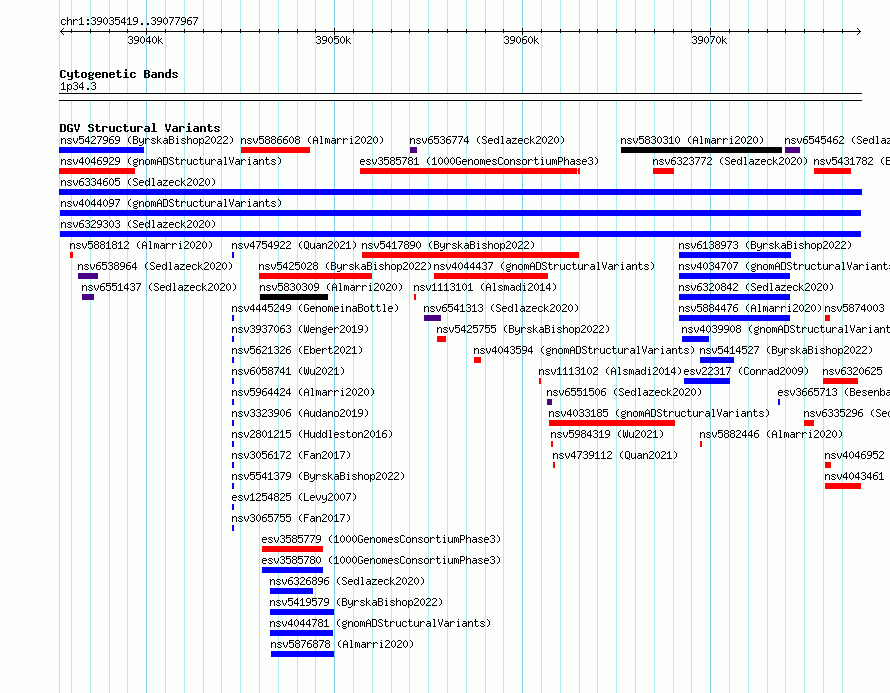This screenshot has height=693, width=890.
Task: Click nsv5417890 (ByrskaBishop2022) label
Action: (448, 245)
